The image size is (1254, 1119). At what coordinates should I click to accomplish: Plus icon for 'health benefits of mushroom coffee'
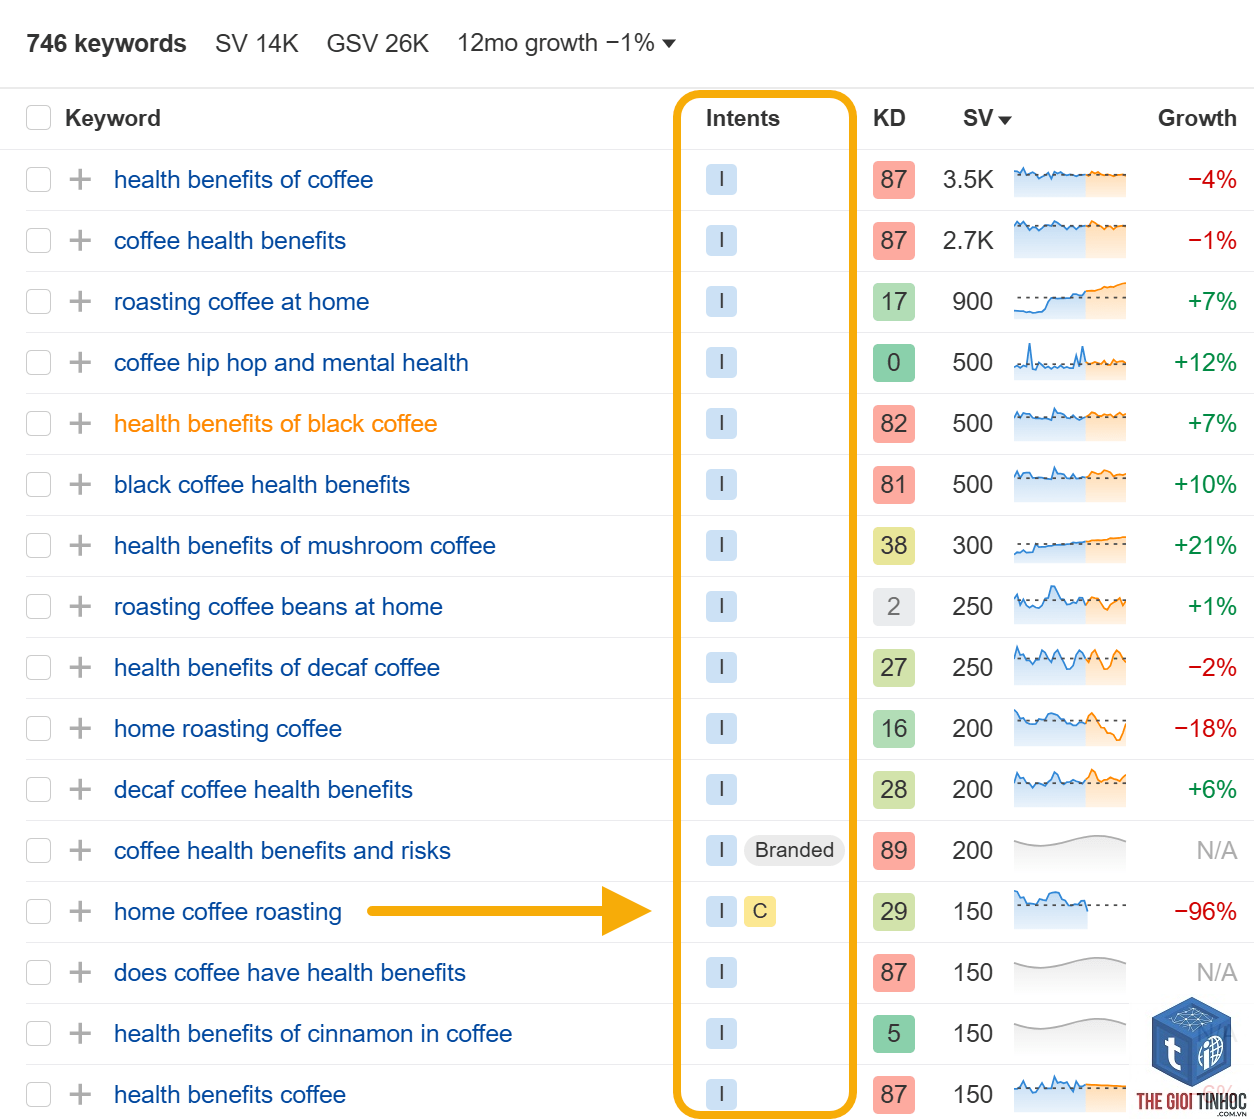(80, 546)
